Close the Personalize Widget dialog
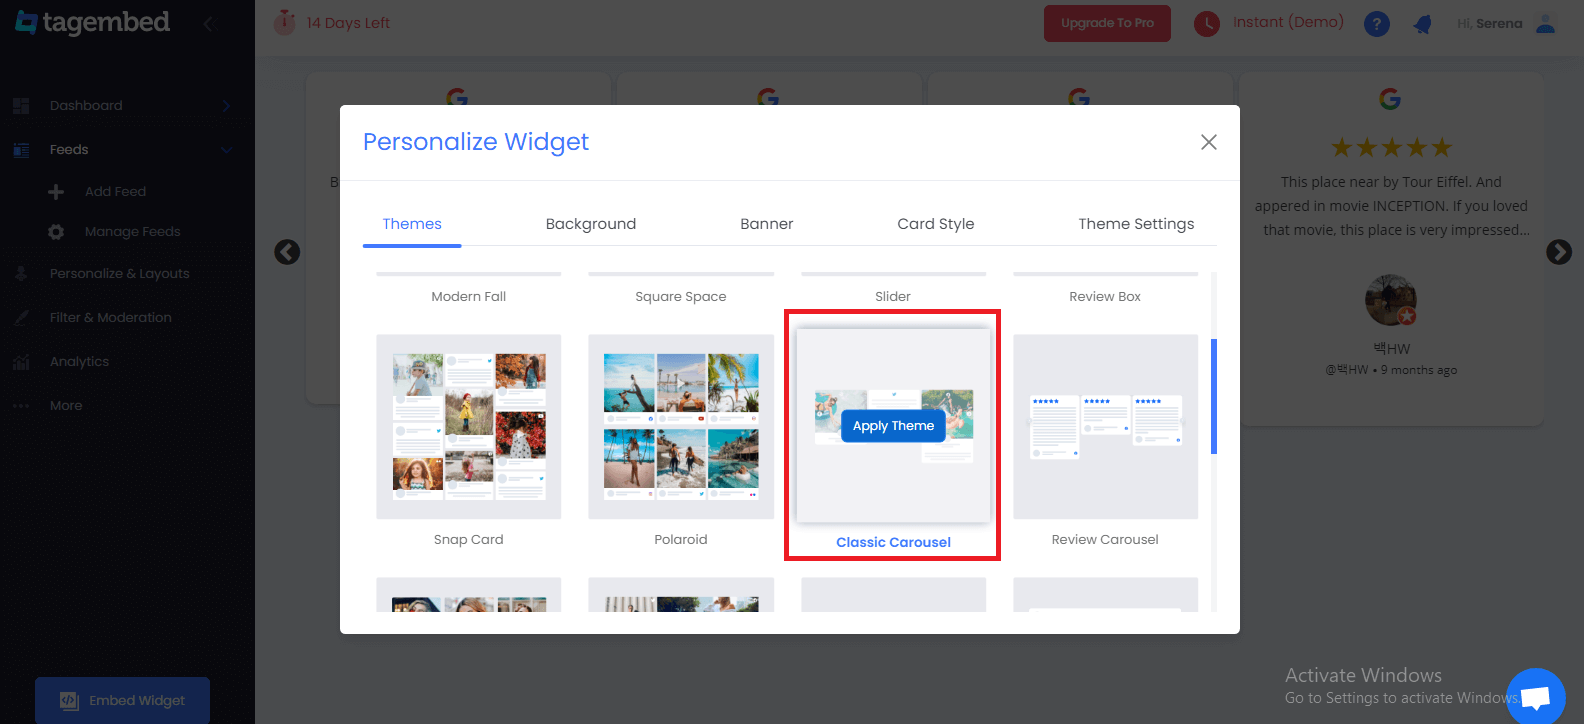The width and height of the screenshot is (1584, 724). point(1209,142)
